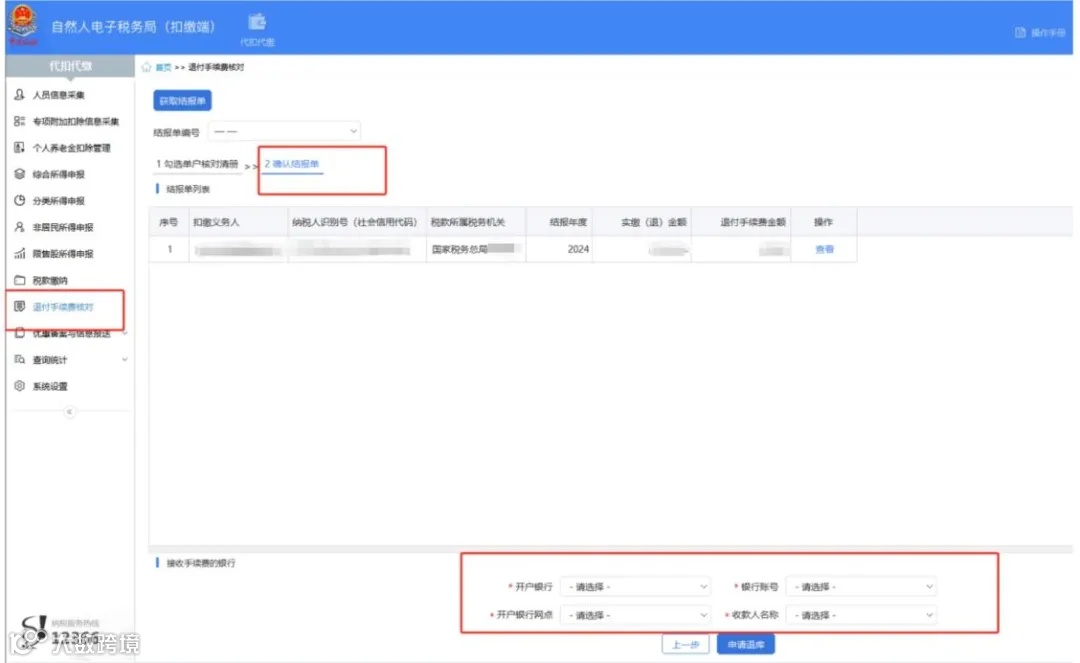Expand the 查询统计 menu chevron
Screen dimensions: 1080x663
point(125,359)
